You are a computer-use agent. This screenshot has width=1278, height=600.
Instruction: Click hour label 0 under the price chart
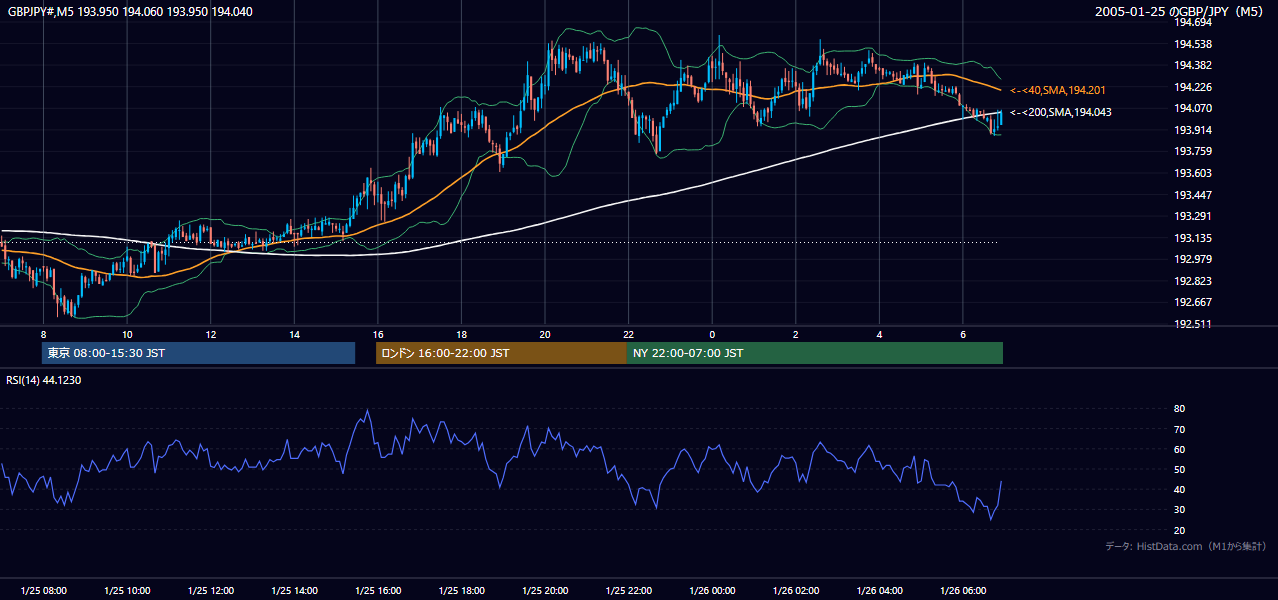712,334
